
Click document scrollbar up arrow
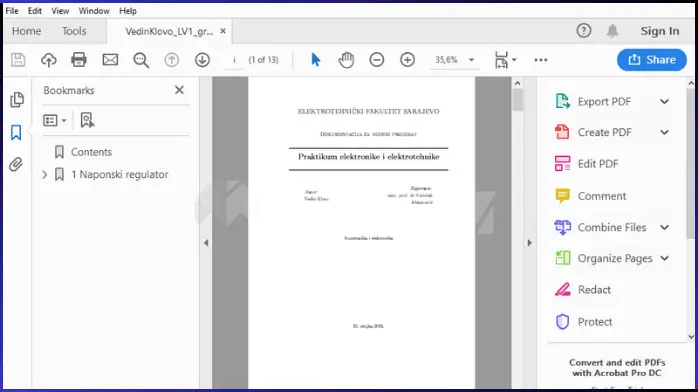tap(517, 83)
